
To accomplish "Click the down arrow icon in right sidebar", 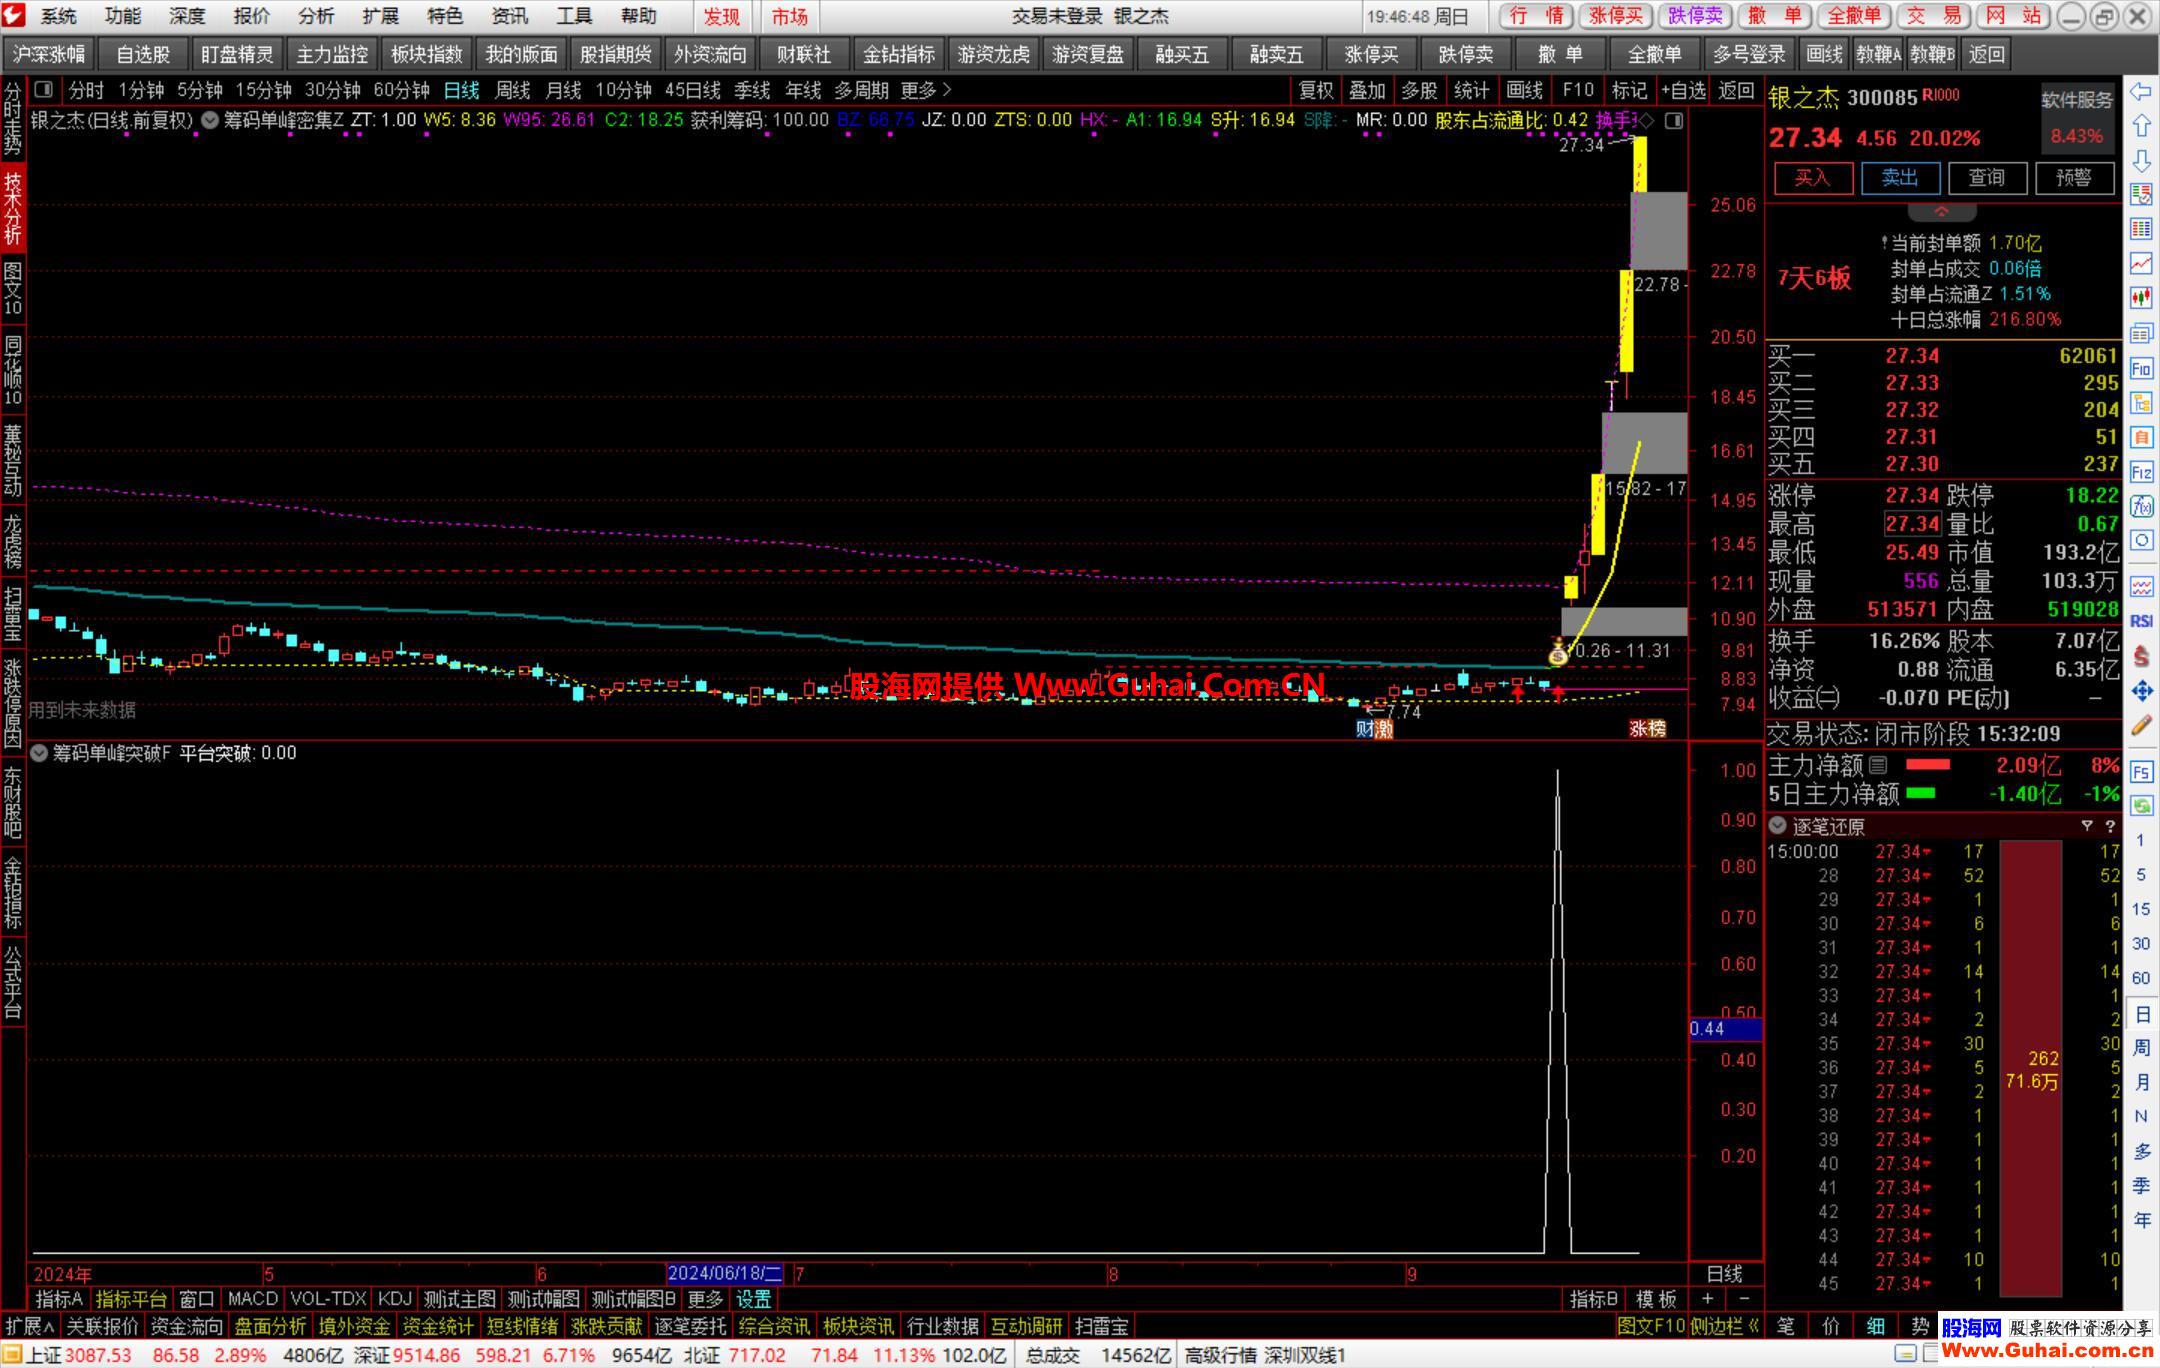I will tap(2140, 160).
